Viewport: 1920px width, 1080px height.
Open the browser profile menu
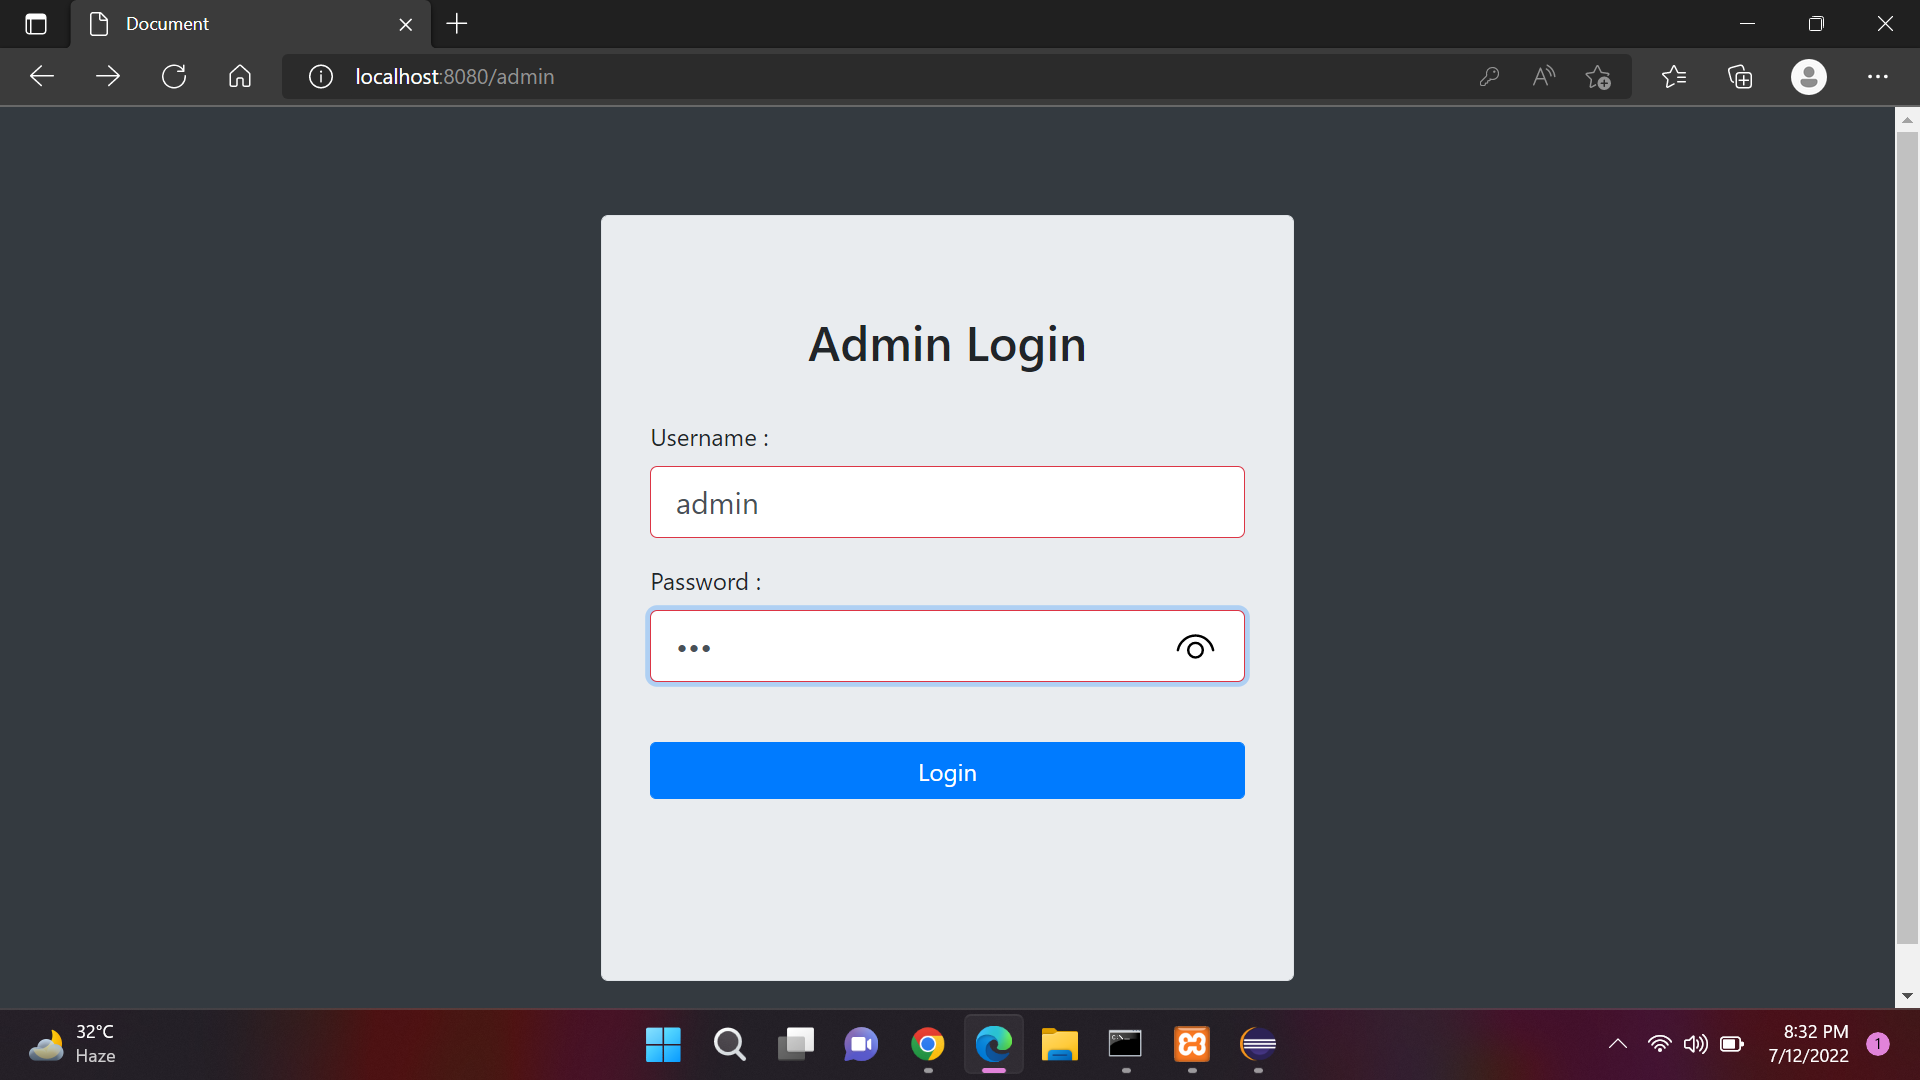tap(1808, 77)
